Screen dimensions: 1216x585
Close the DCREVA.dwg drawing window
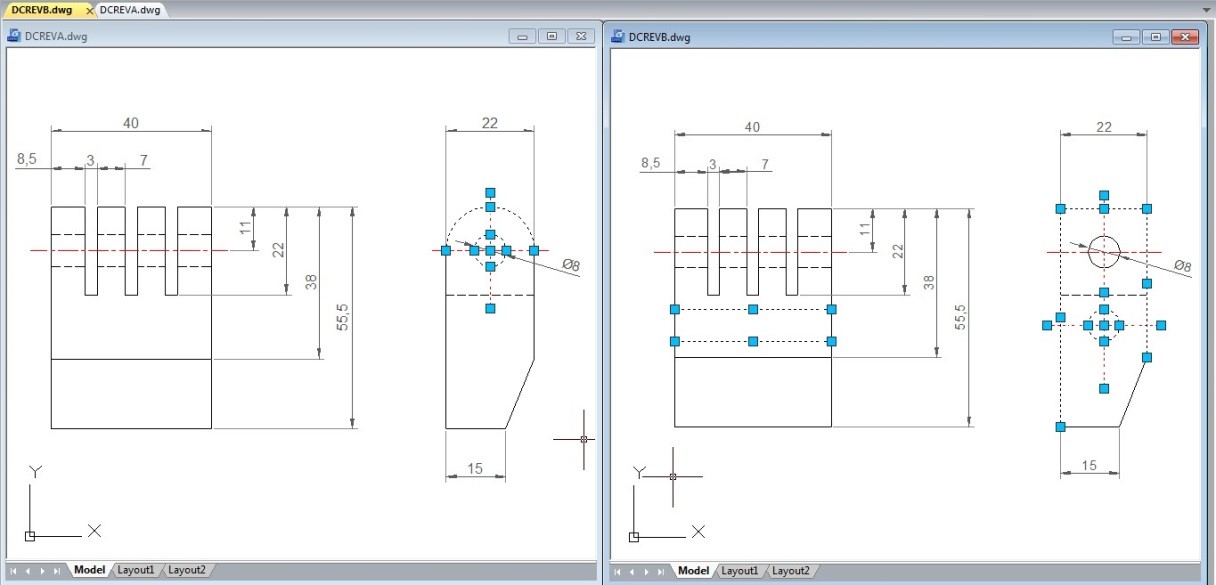pos(580,36)
